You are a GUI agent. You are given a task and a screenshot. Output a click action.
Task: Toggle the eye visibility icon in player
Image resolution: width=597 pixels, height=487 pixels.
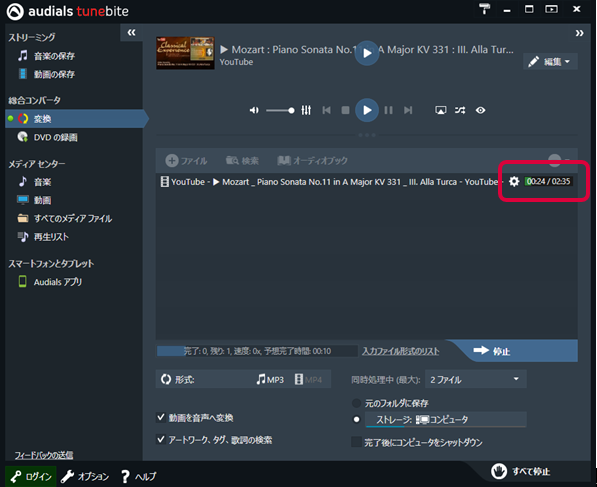[x=480, y=110]
